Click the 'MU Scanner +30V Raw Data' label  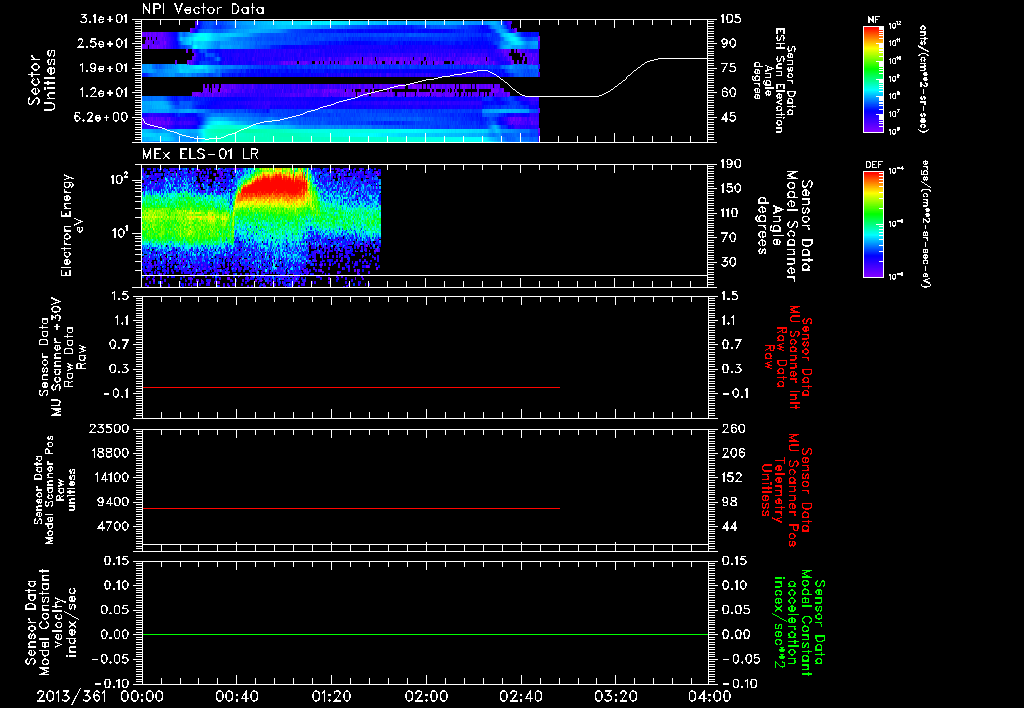tap(61, 357)
